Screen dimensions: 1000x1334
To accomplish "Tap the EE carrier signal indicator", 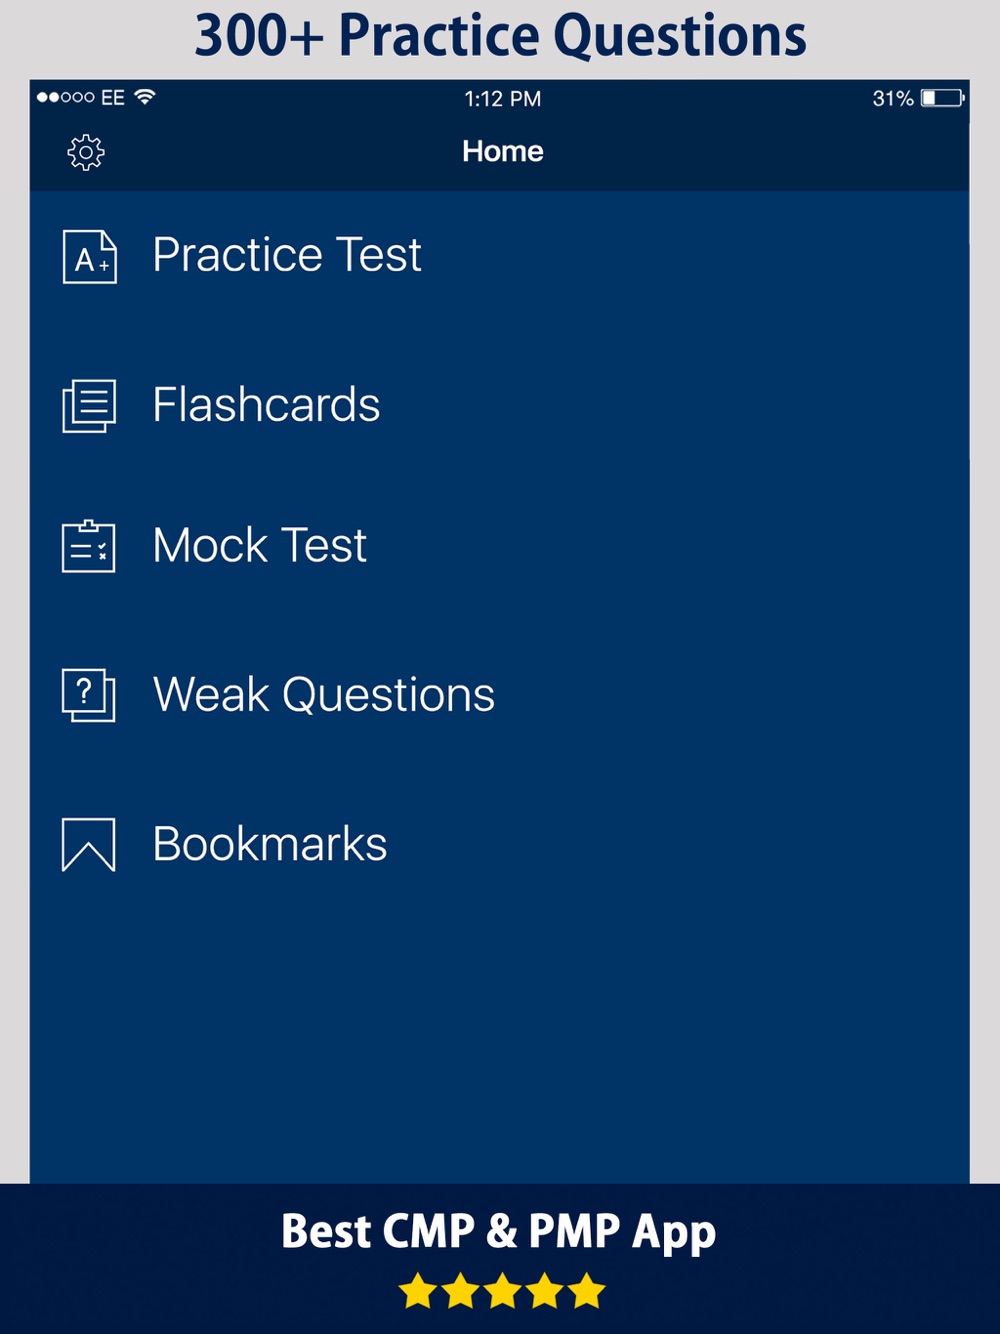I will pos(81,97).
